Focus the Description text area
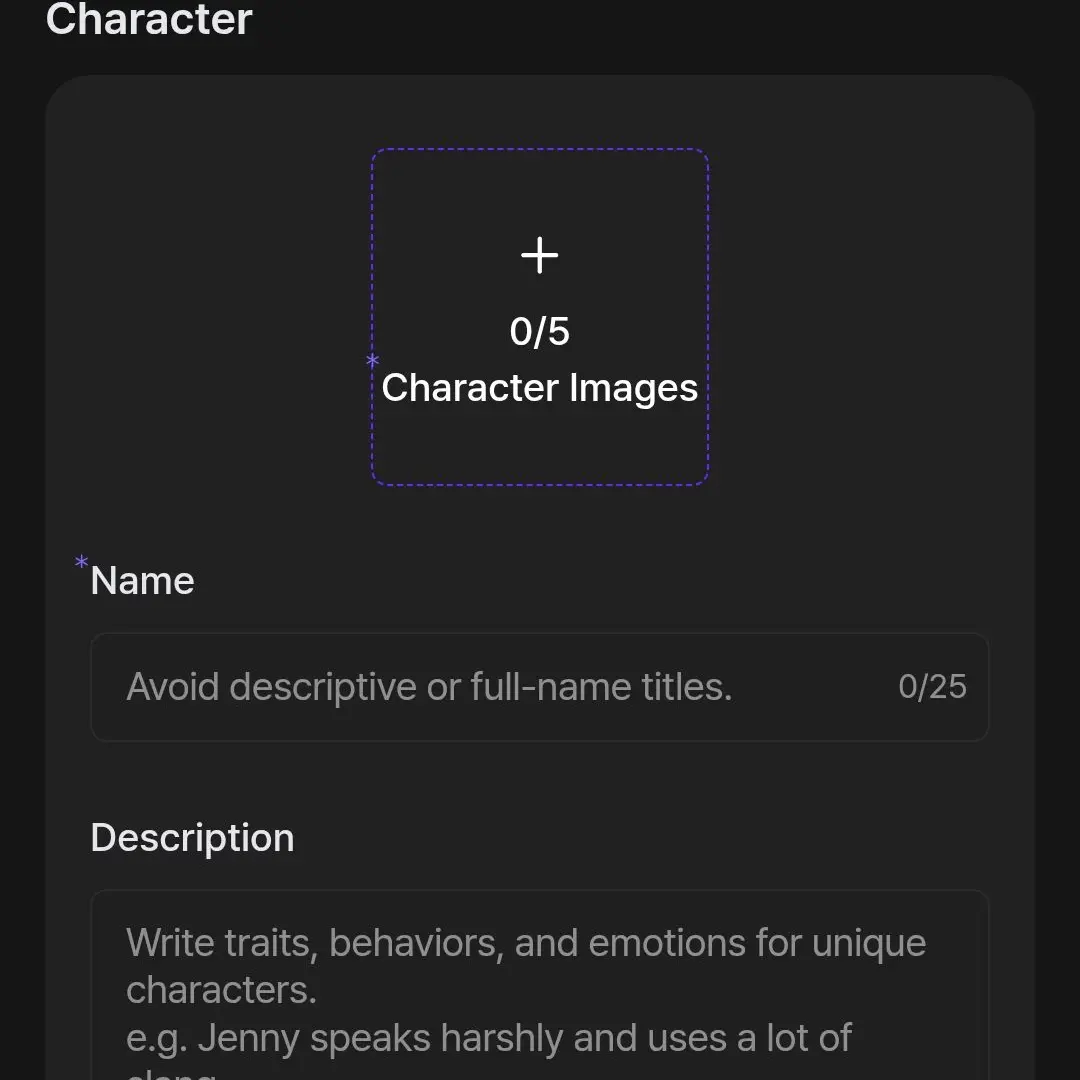 539,985
